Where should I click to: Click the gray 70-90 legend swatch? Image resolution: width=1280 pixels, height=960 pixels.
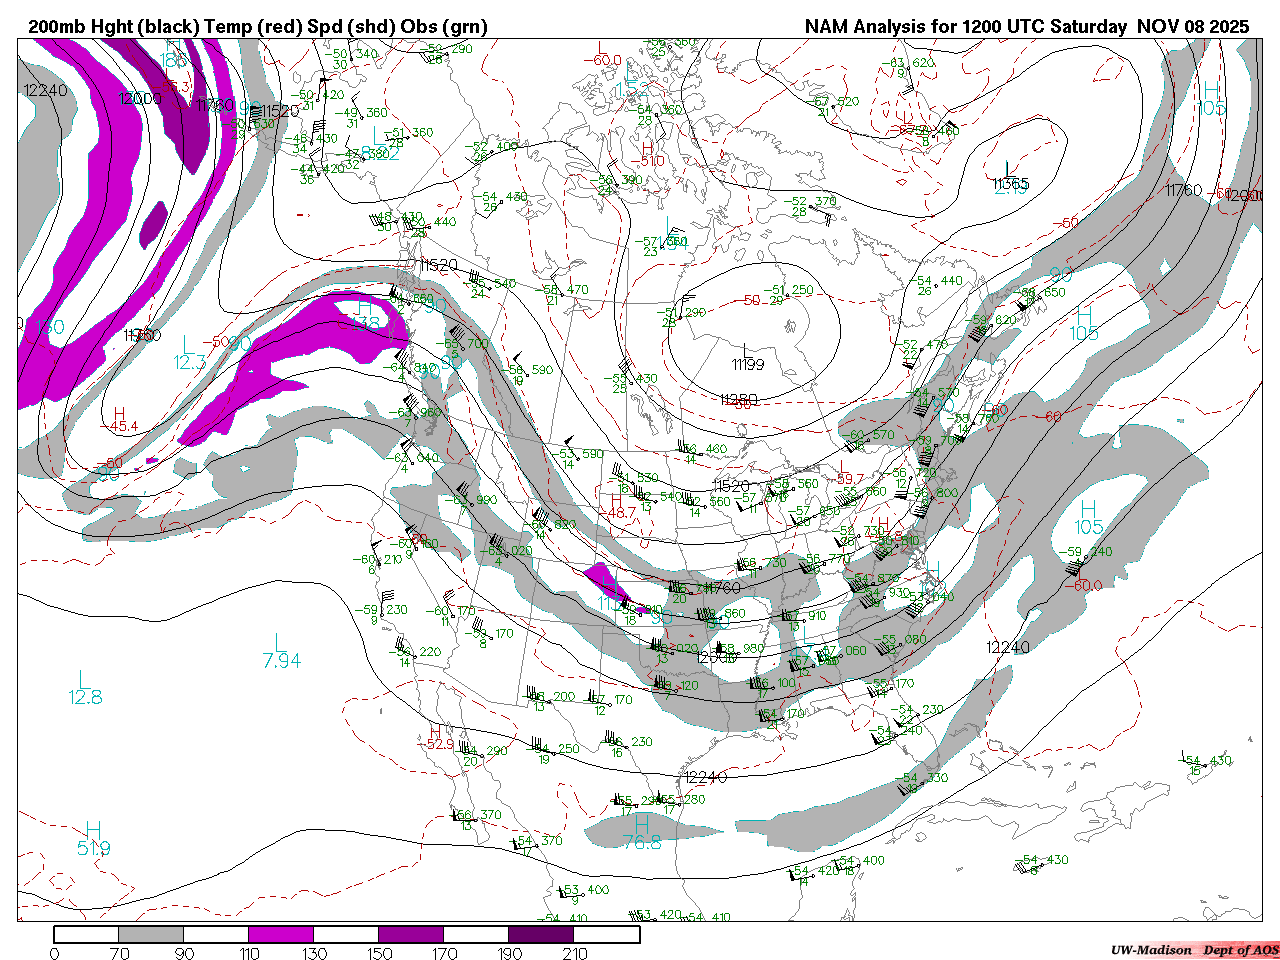(151, 934)
